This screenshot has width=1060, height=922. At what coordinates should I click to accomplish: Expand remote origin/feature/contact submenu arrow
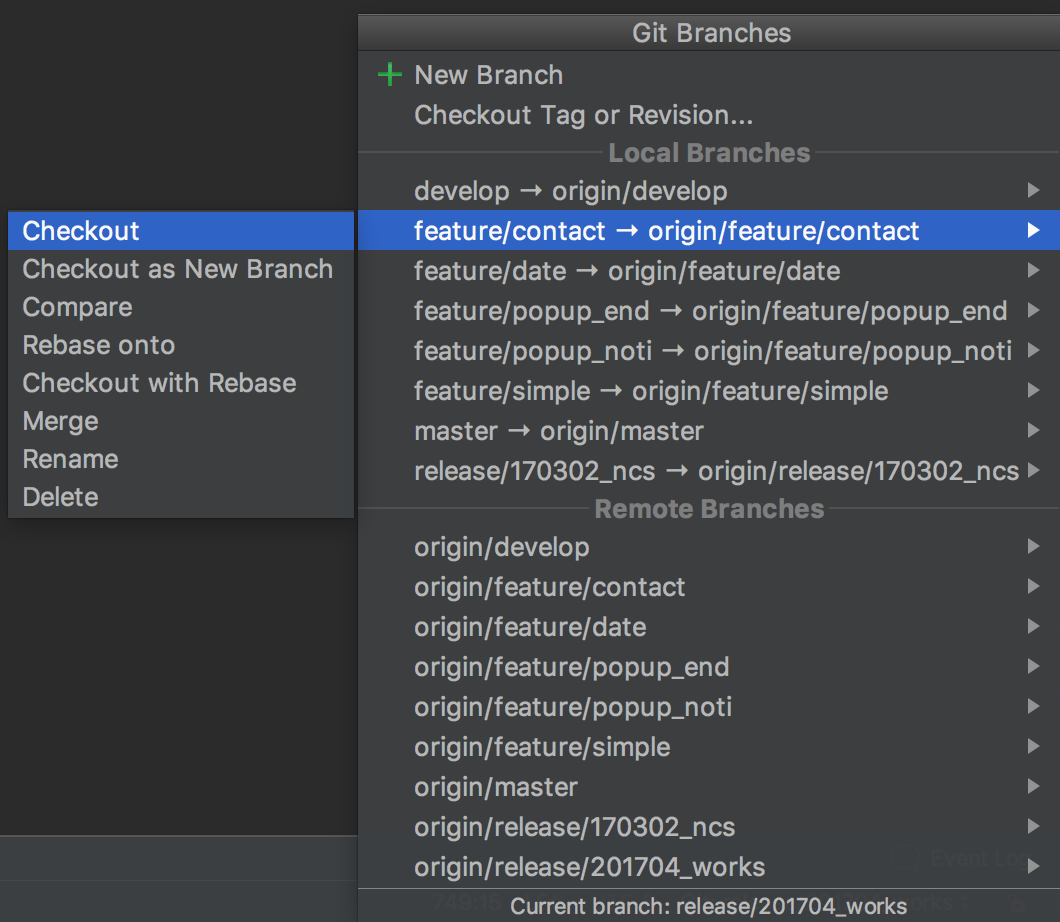pos(1033,586)
